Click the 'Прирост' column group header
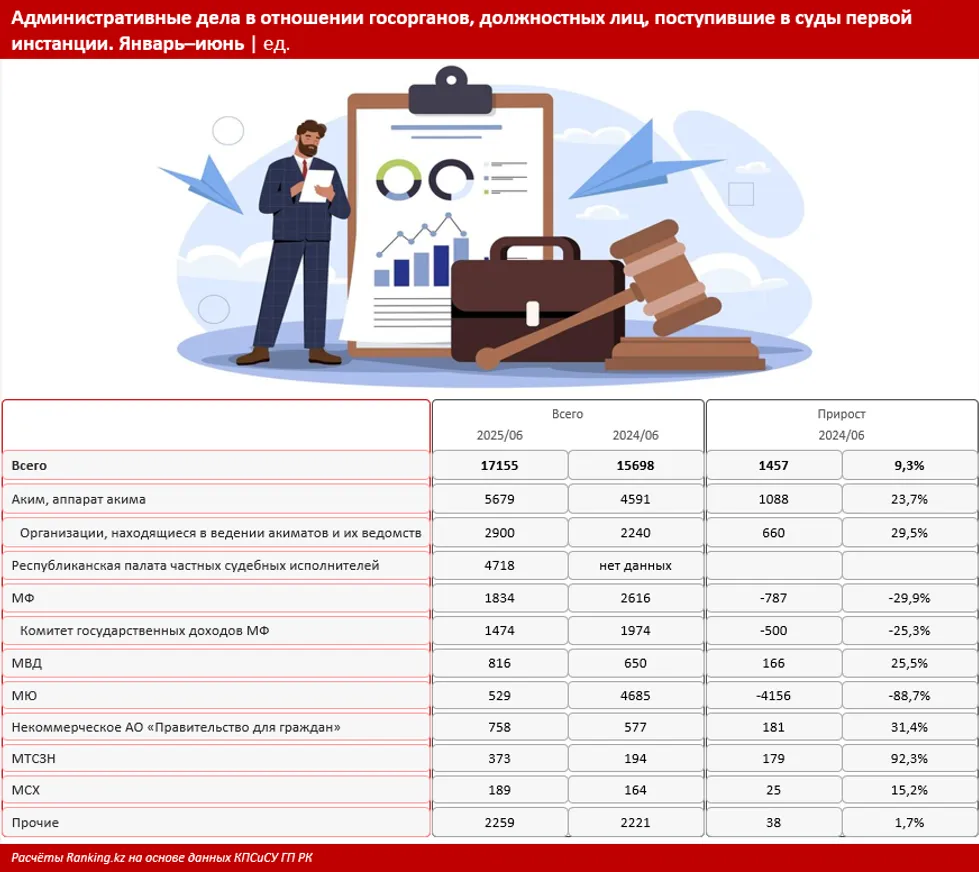The height and width of the screenshot is (872, 979). [841, 413]
